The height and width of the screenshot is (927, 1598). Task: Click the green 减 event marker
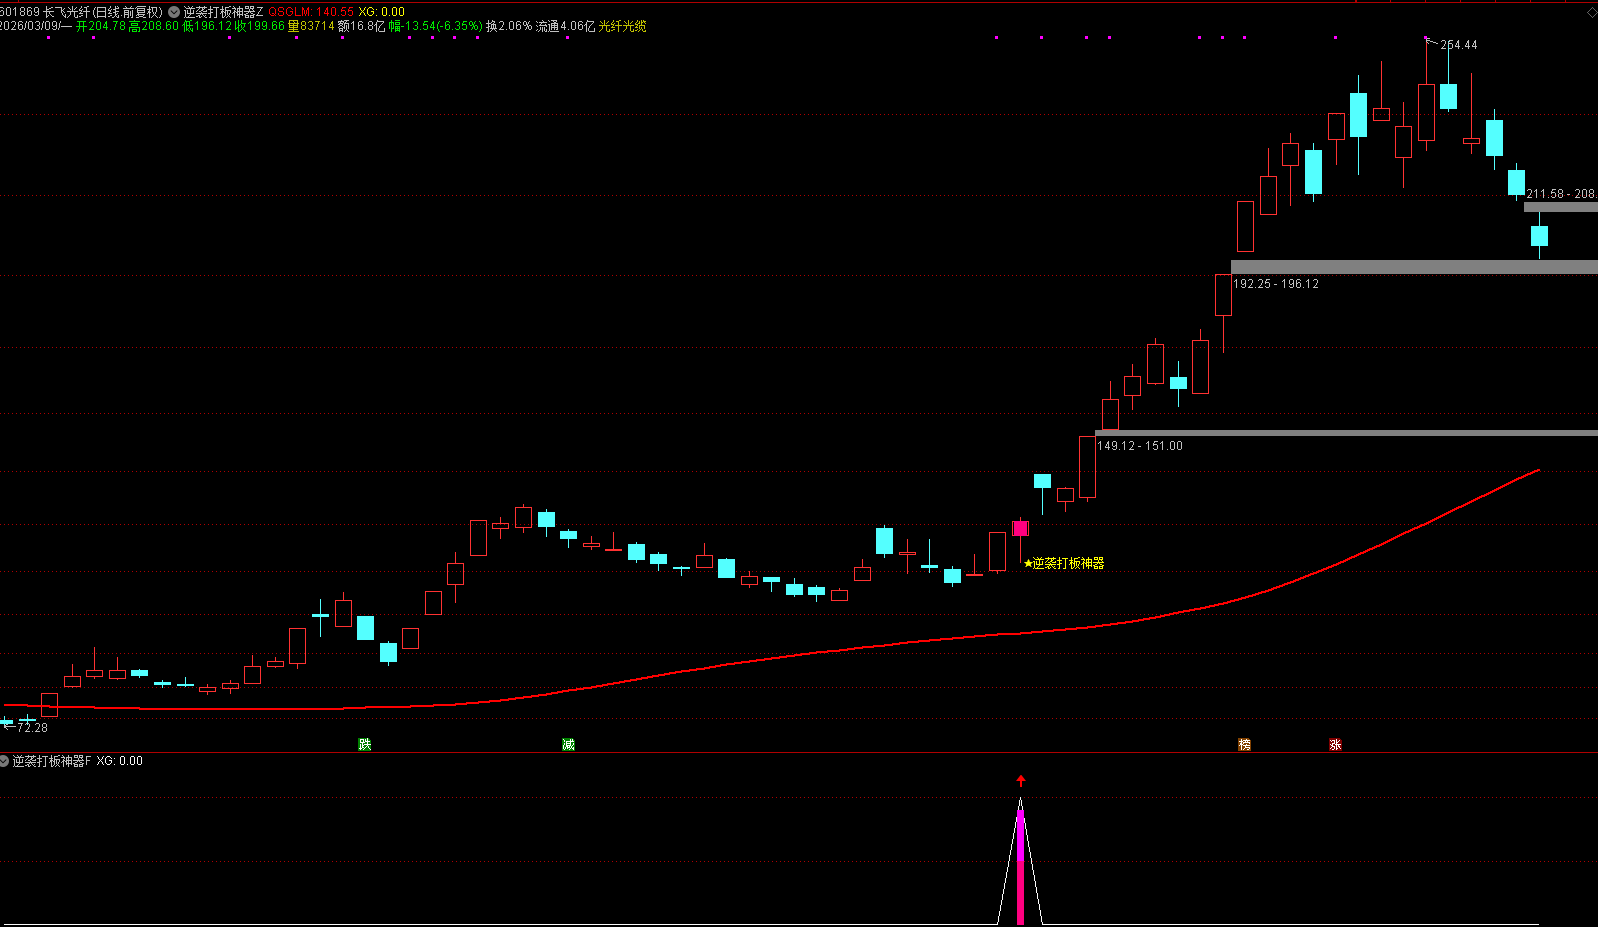click(568, 744)
